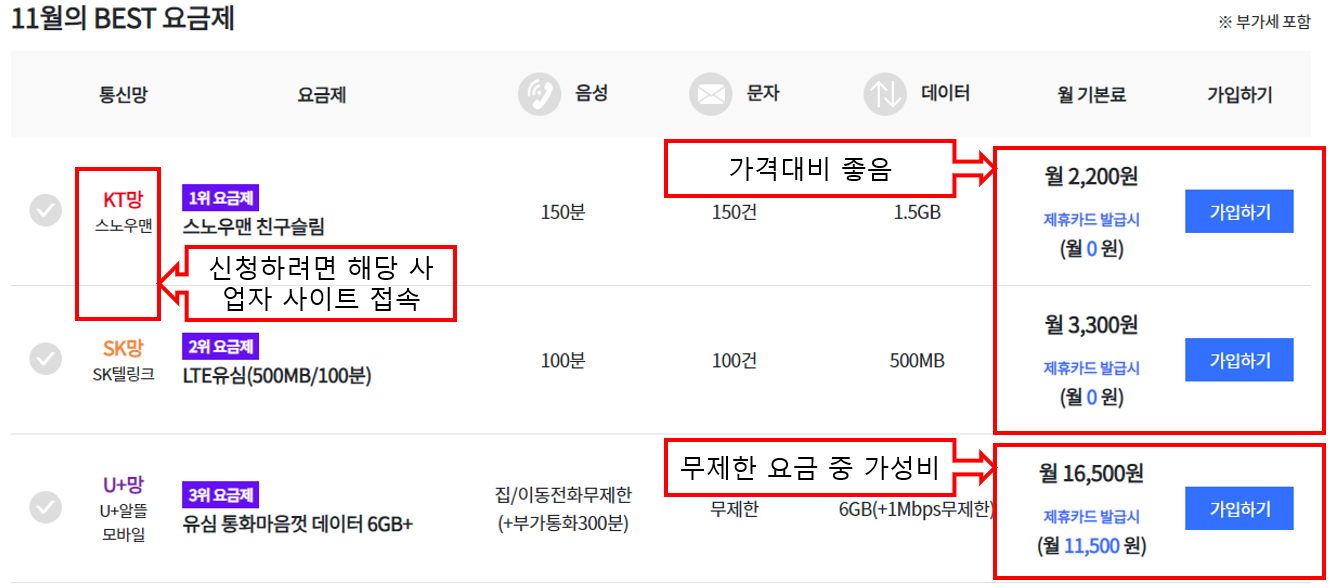Click the 150분 voice value
The height and width of the screenshot is (588, 1337).
(562, 212)
